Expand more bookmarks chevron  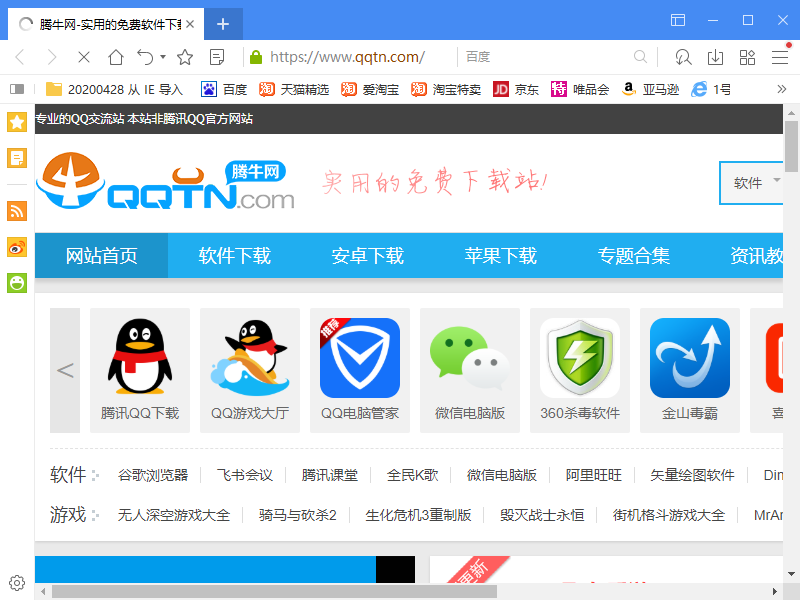coord(782,89)
